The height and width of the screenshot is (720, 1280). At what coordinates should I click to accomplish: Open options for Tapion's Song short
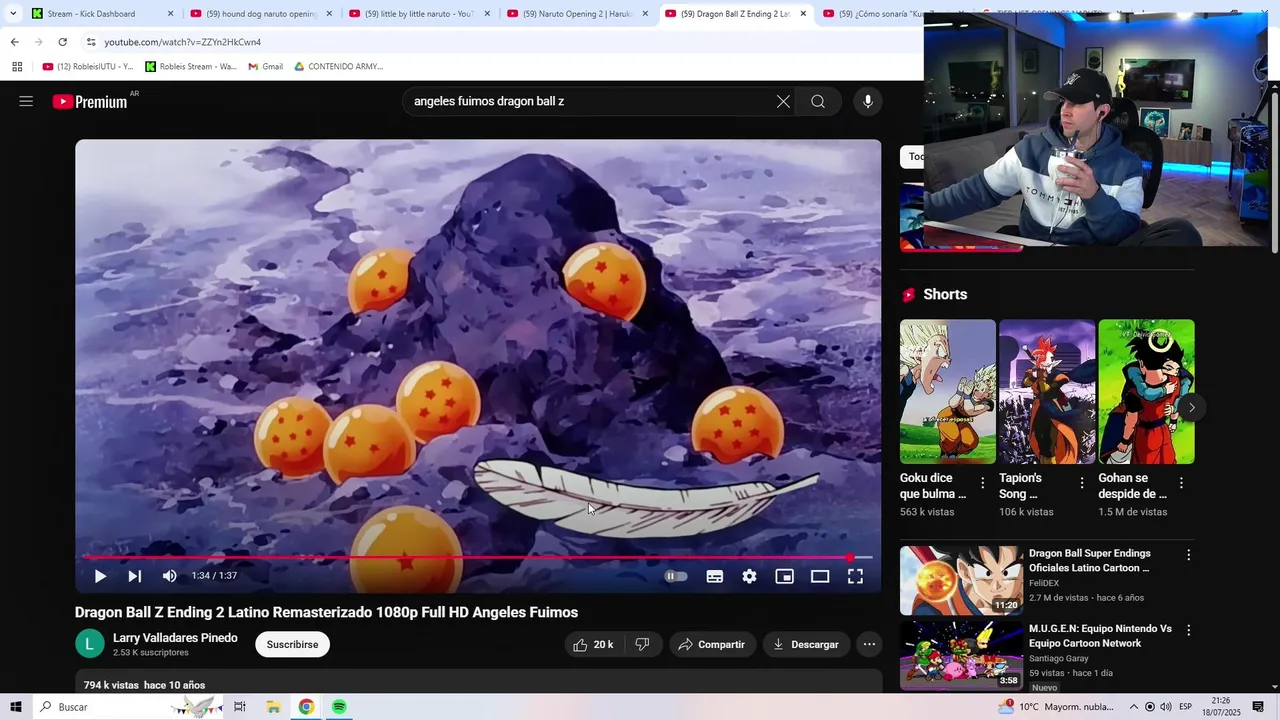pyautogui.click(x=1081, y=483)
